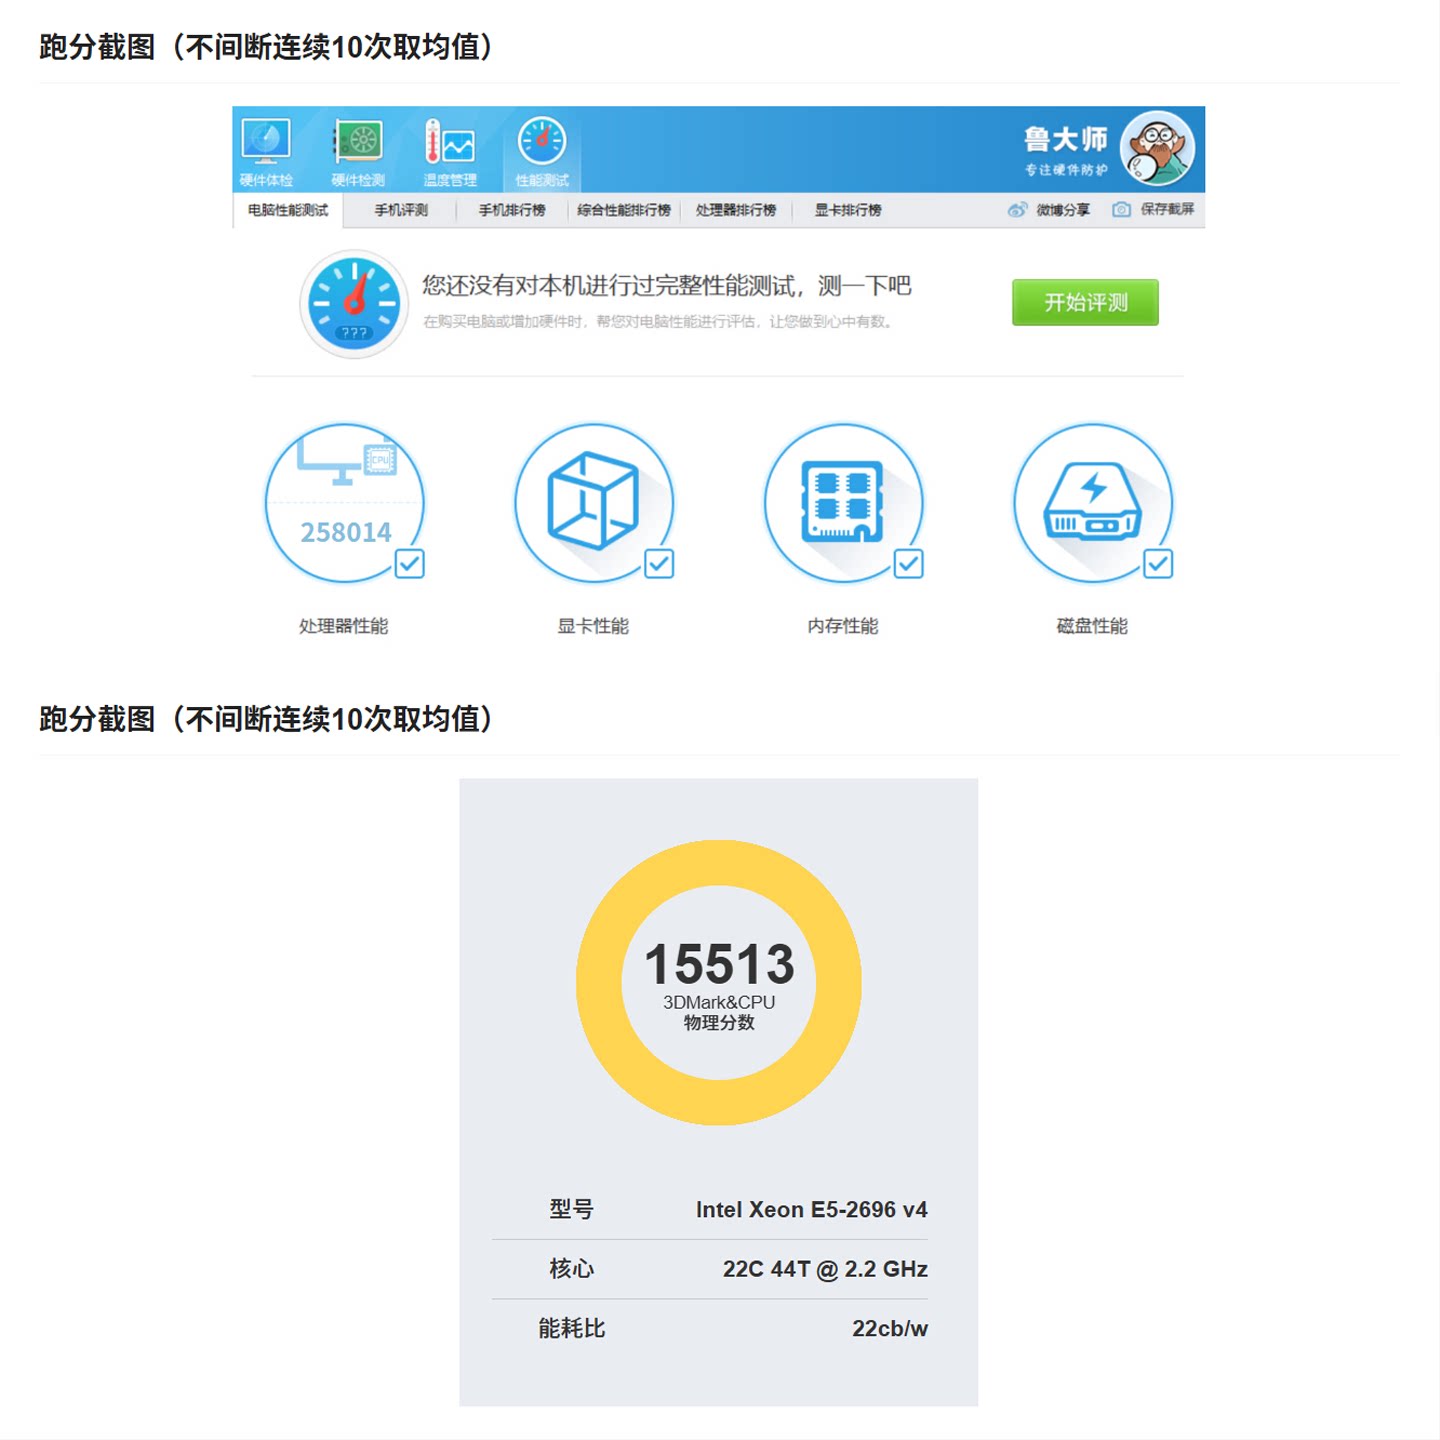Image resolution: width=1440 pixels, height=1440 pixels.
Task: Click the 保存截屏 camera icon
Action: click(1121, 210)
